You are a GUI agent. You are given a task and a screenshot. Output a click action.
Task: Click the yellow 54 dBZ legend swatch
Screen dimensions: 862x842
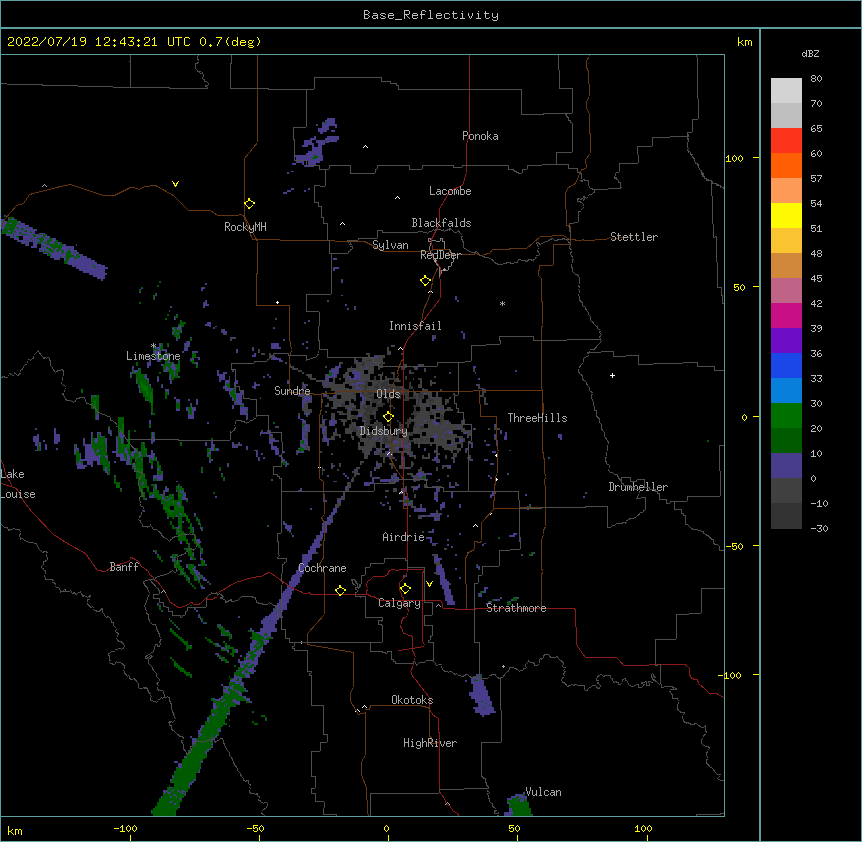click(x=786, y=215)
